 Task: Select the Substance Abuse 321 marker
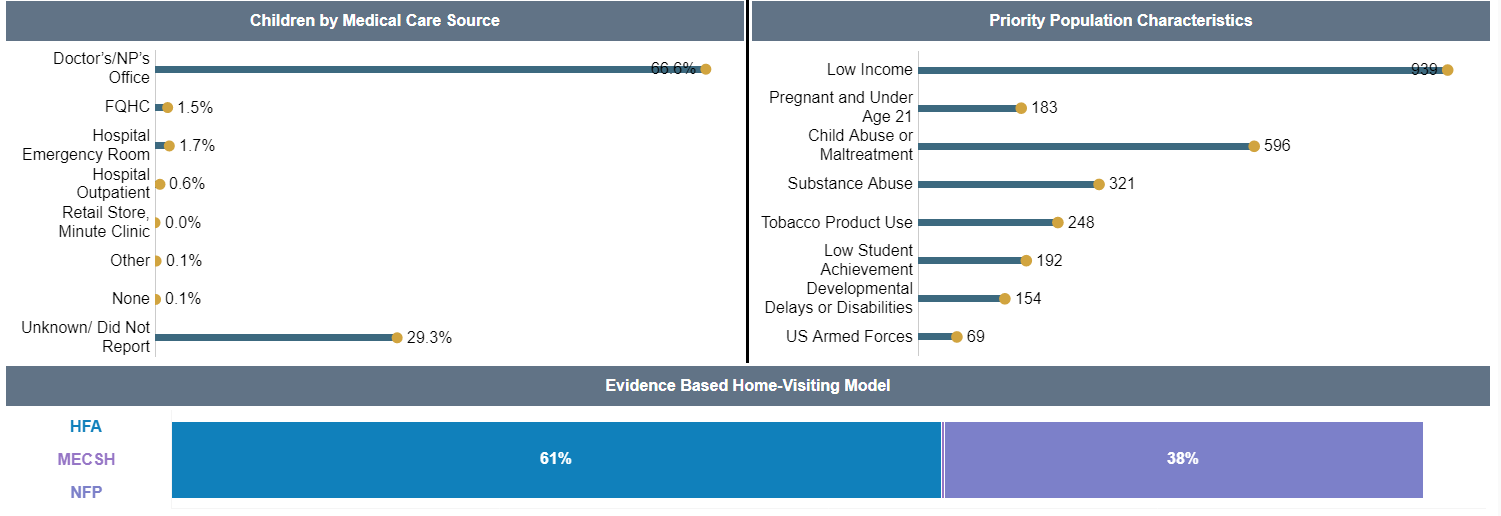click(1099, 184)
